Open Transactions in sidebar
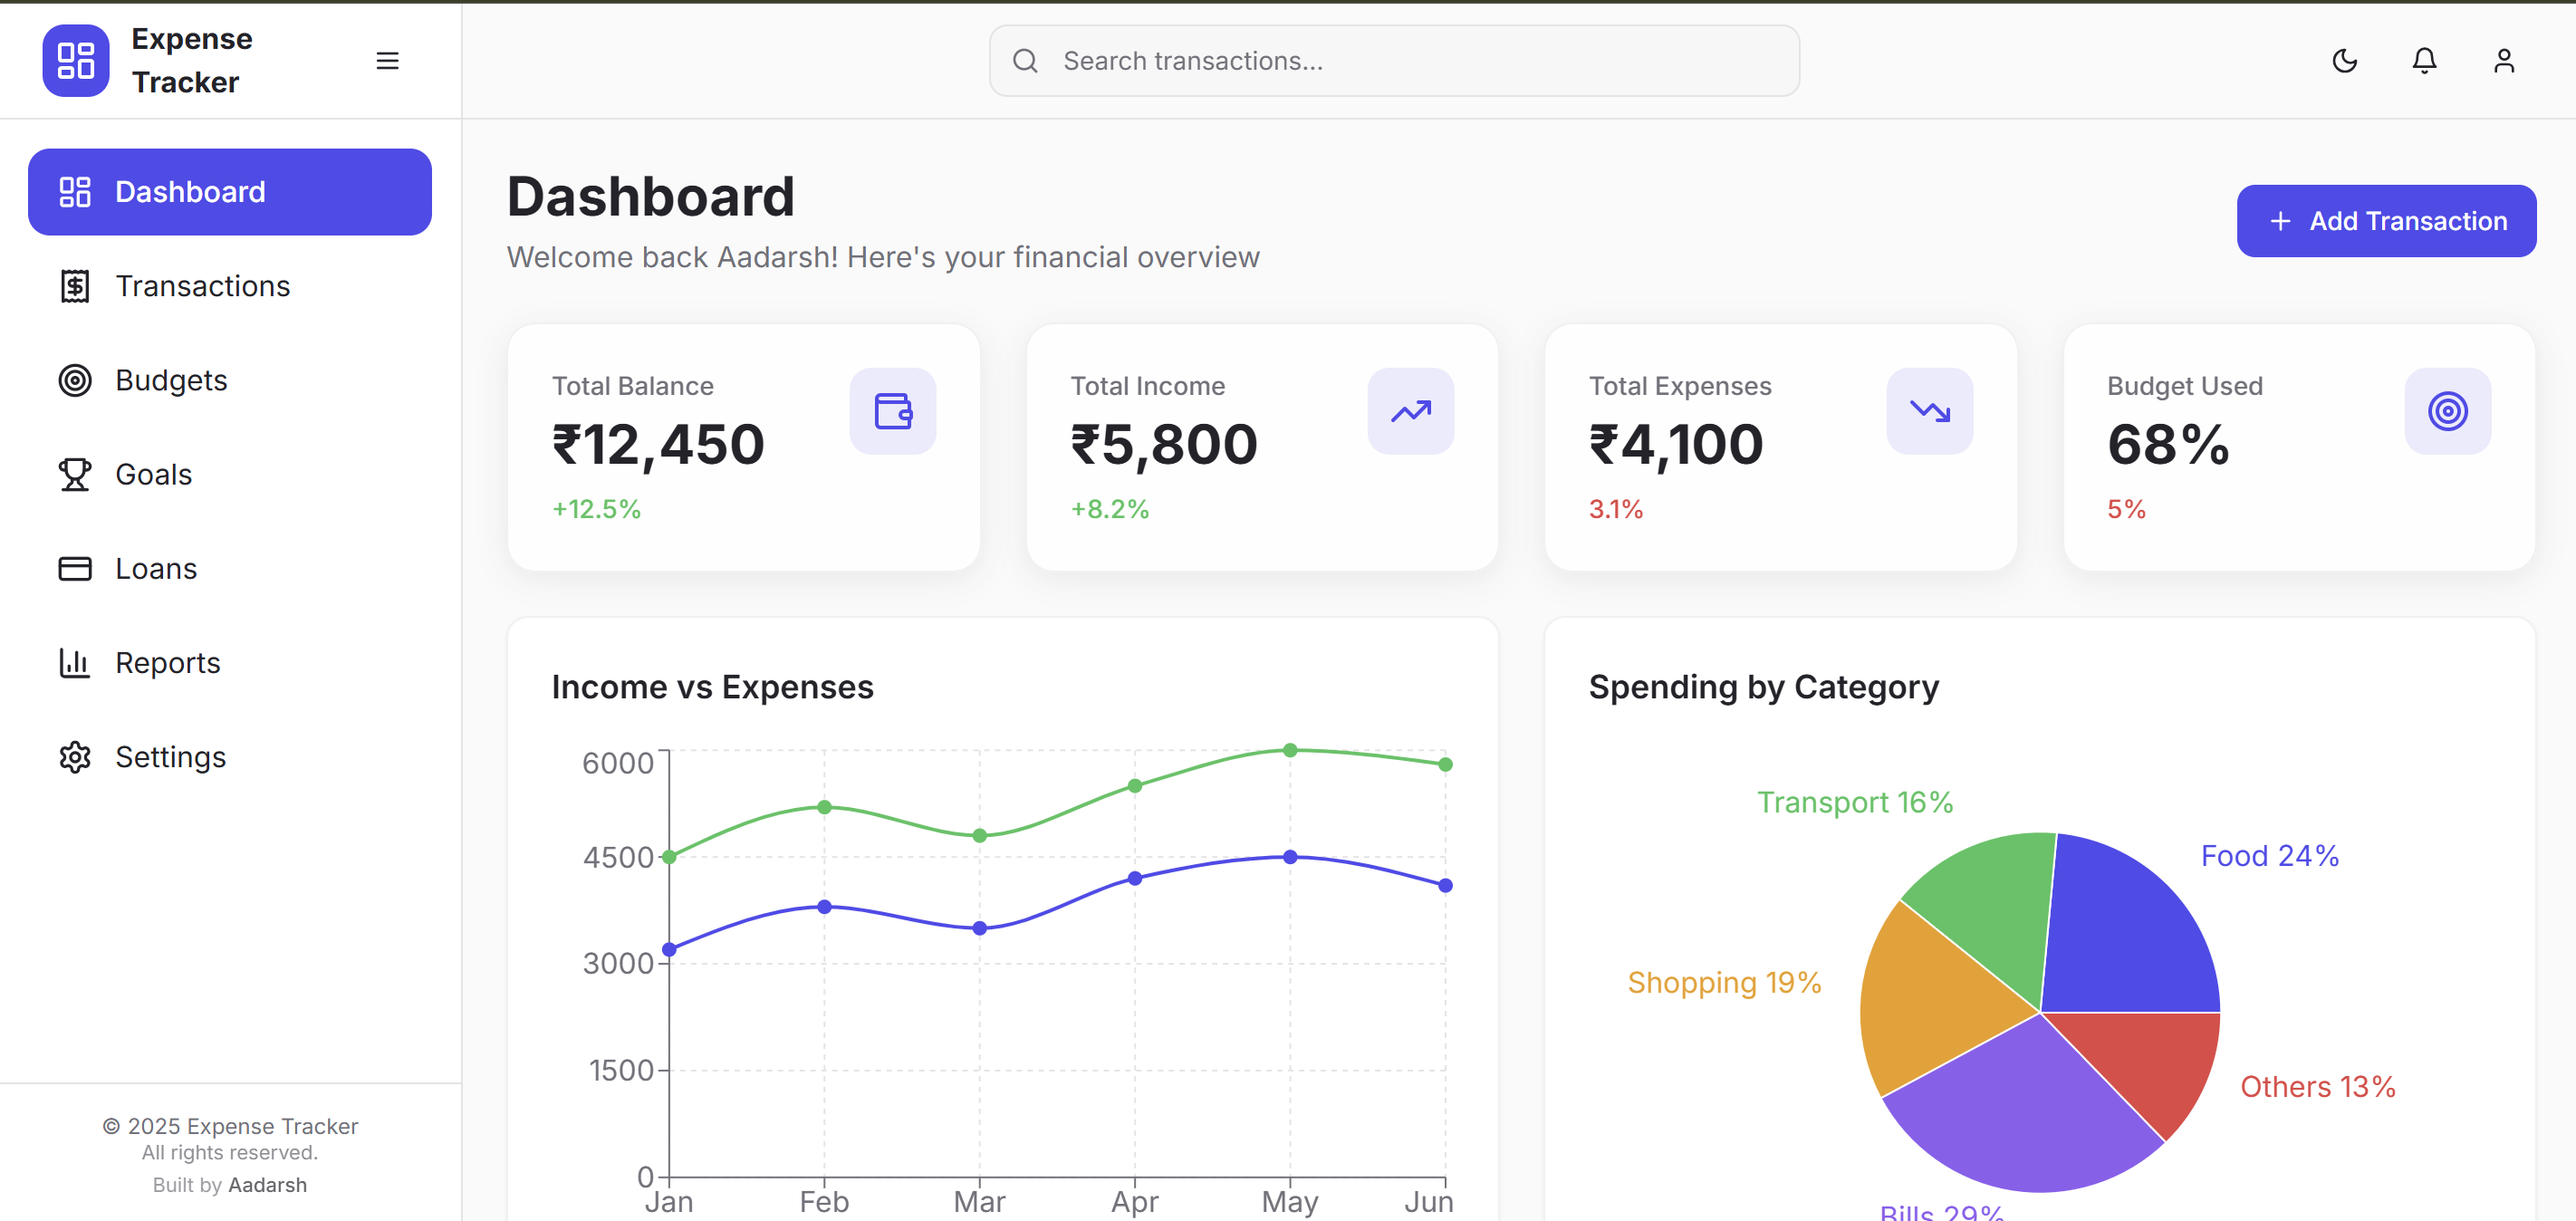This screenshot has width=2576, height=1221. tap(230, 286)
